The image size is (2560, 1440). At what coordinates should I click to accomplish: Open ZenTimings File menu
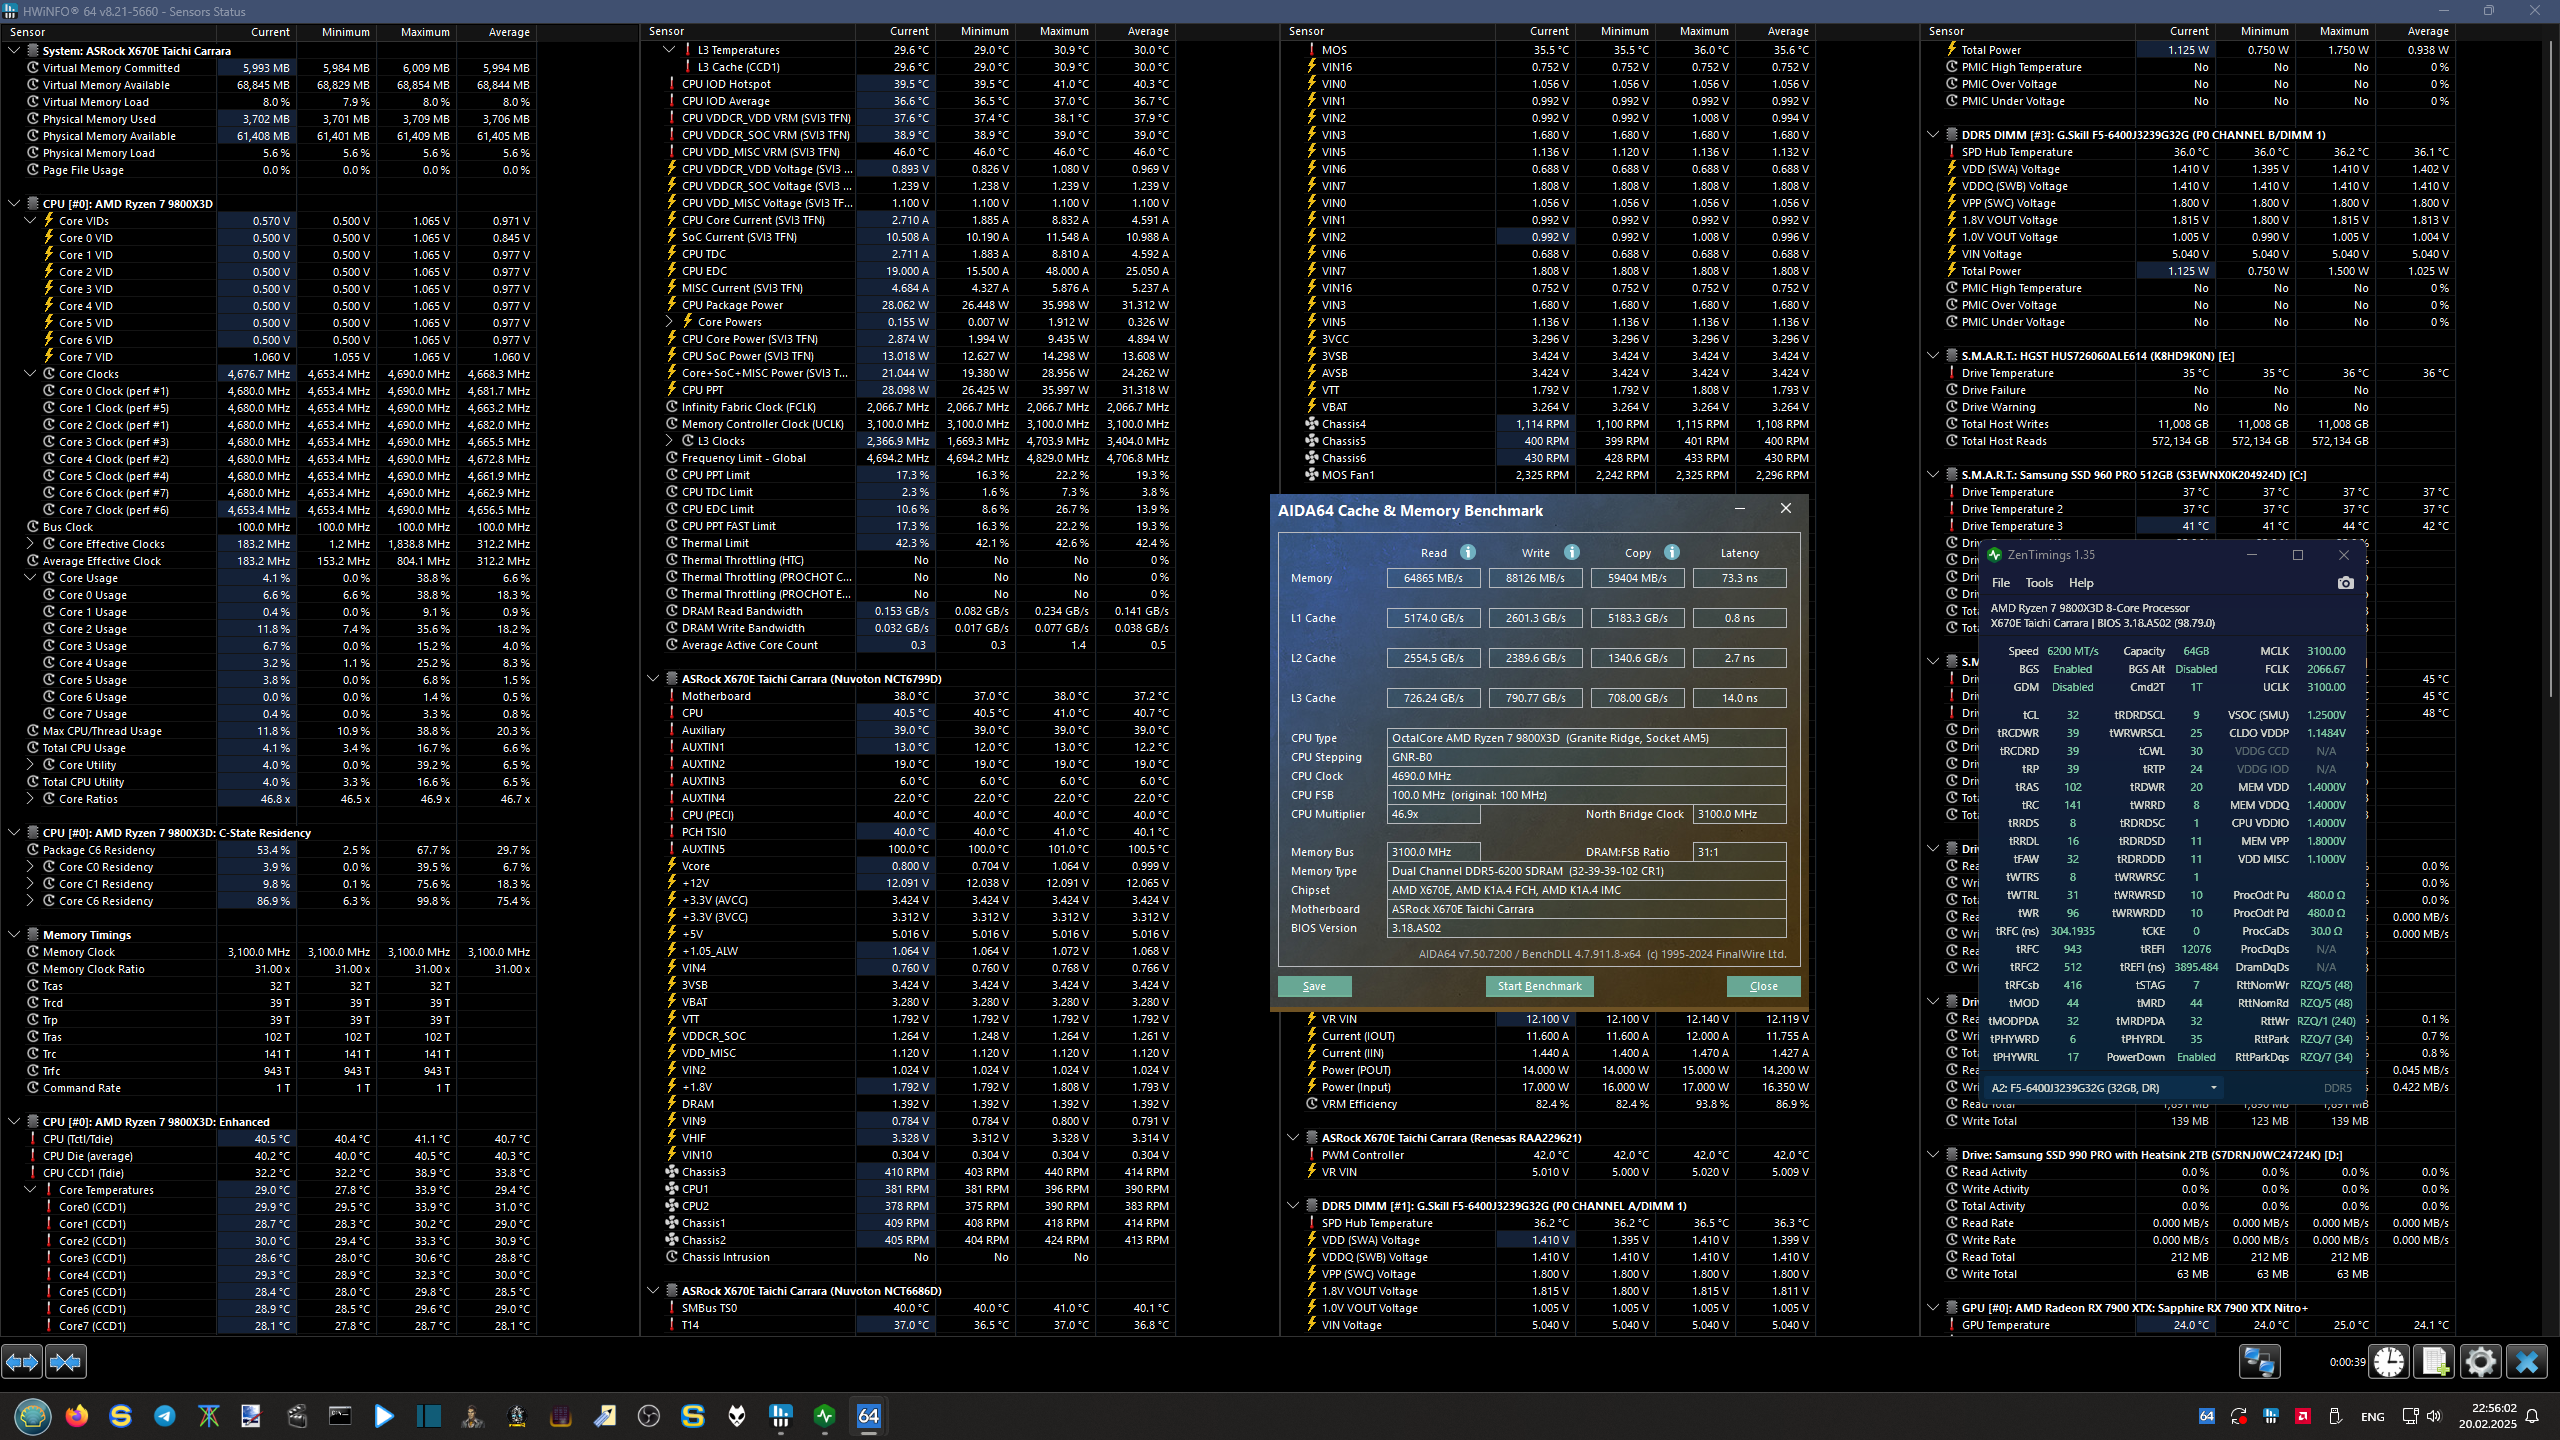coord(2000,583)
